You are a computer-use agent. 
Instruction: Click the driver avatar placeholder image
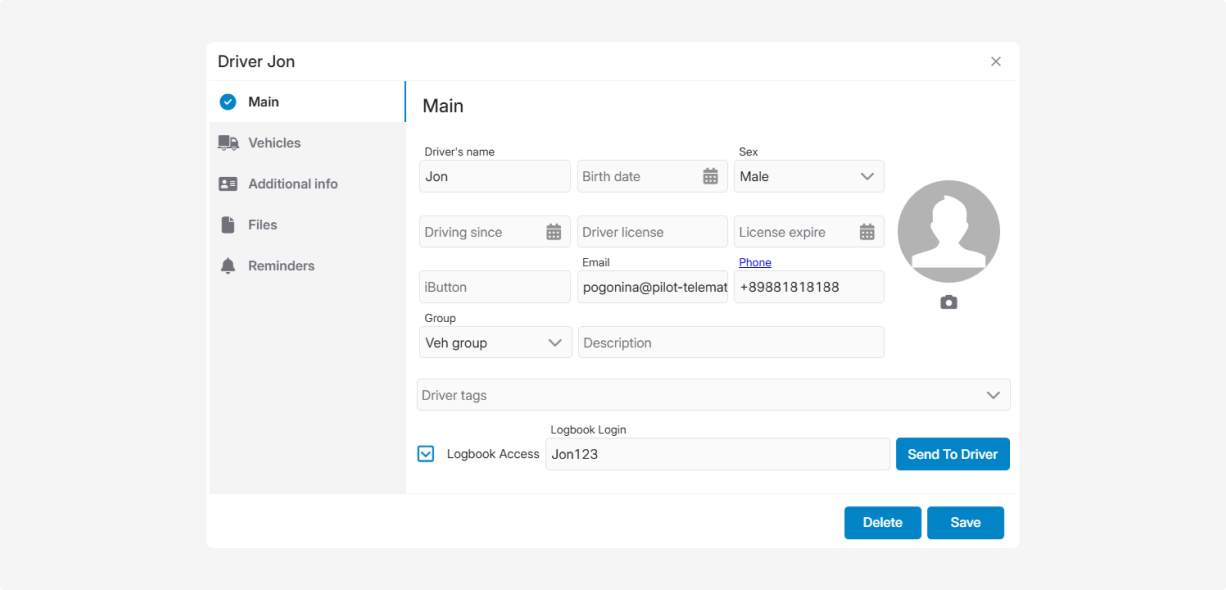click(948, 231)
